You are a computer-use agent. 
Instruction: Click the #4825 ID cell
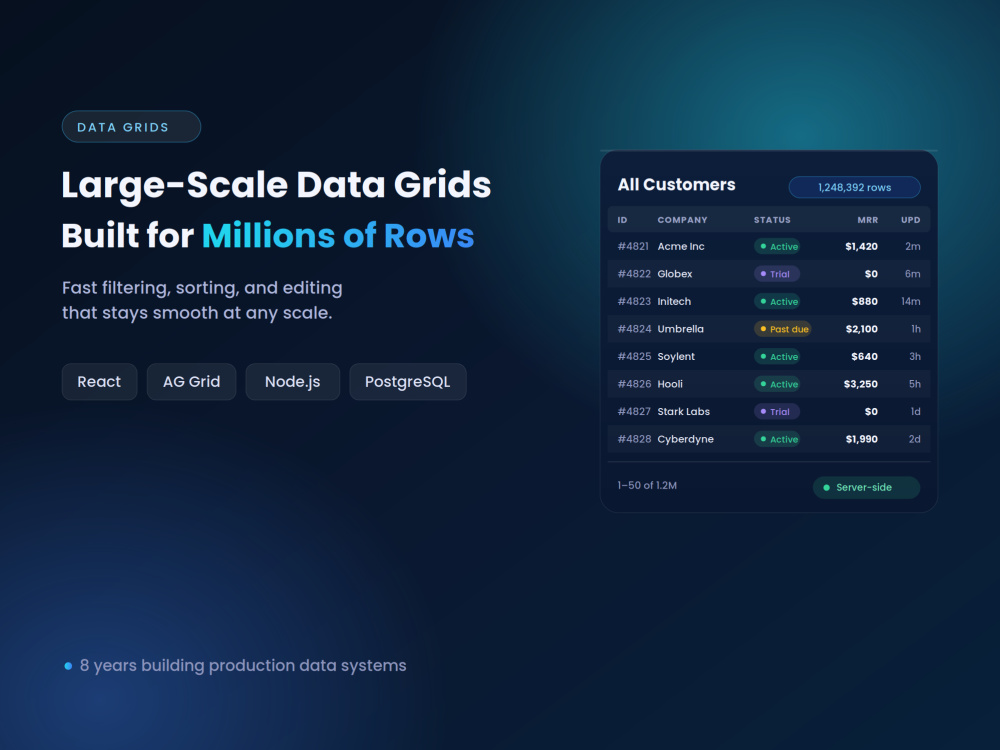(x=634, y=357)
